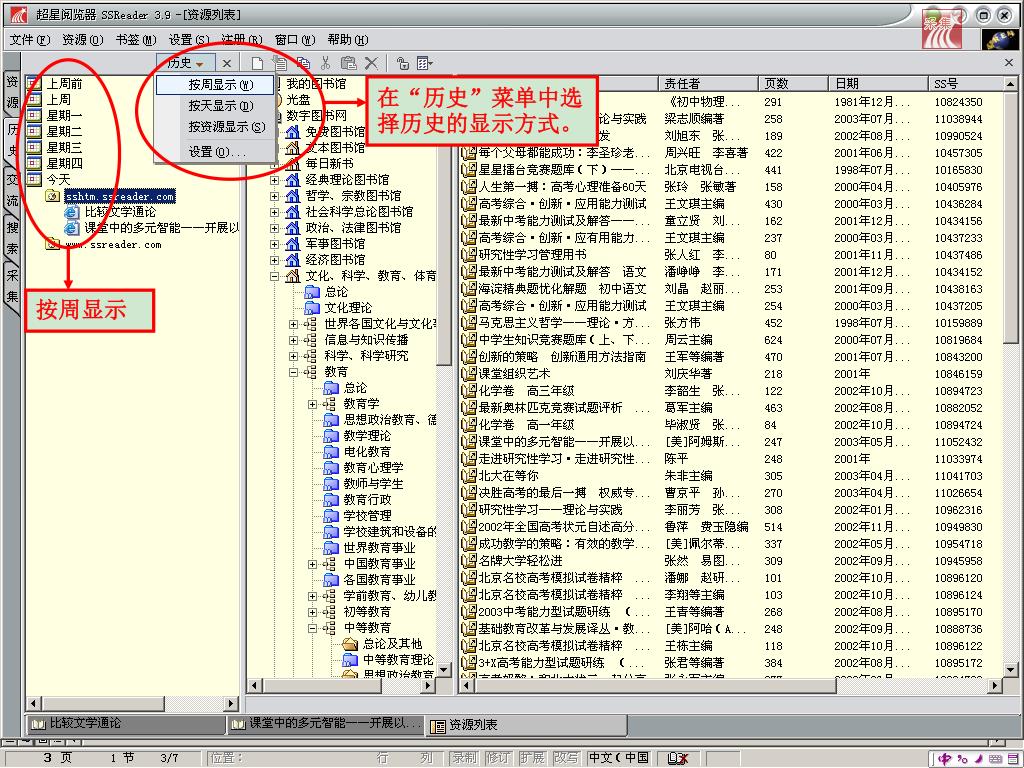This screenshot has width=1024, height=768.
Task: Click the globe icon at top right
Action: pos(999,40)
